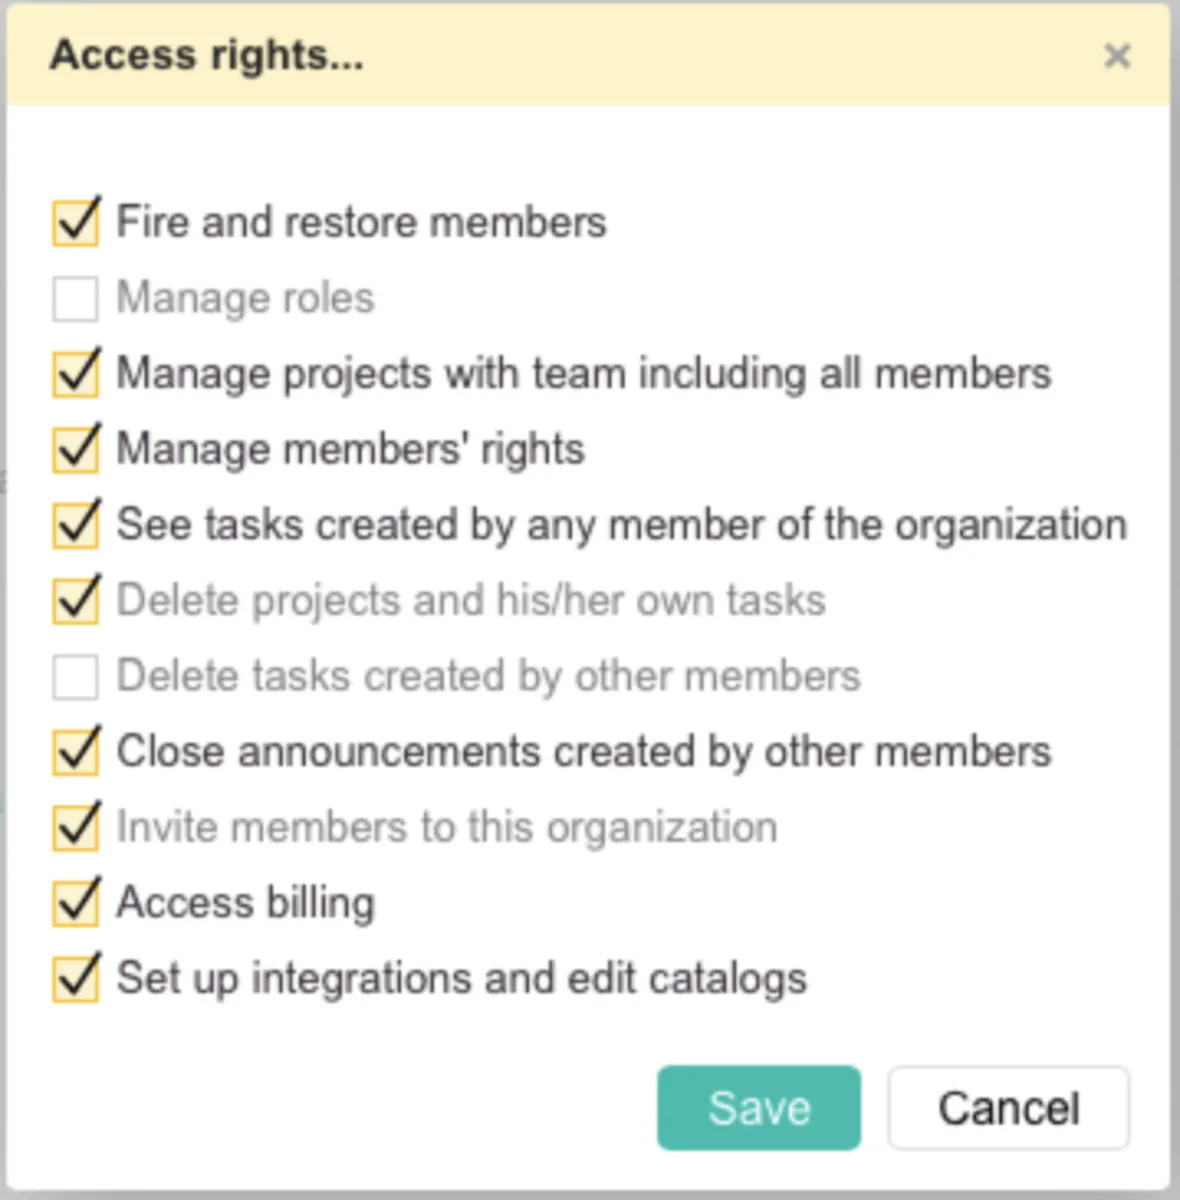Screen dimensions: 1180x1200
Task: Toggle Manage projects with team checkbox
Action: coord(76,374)
